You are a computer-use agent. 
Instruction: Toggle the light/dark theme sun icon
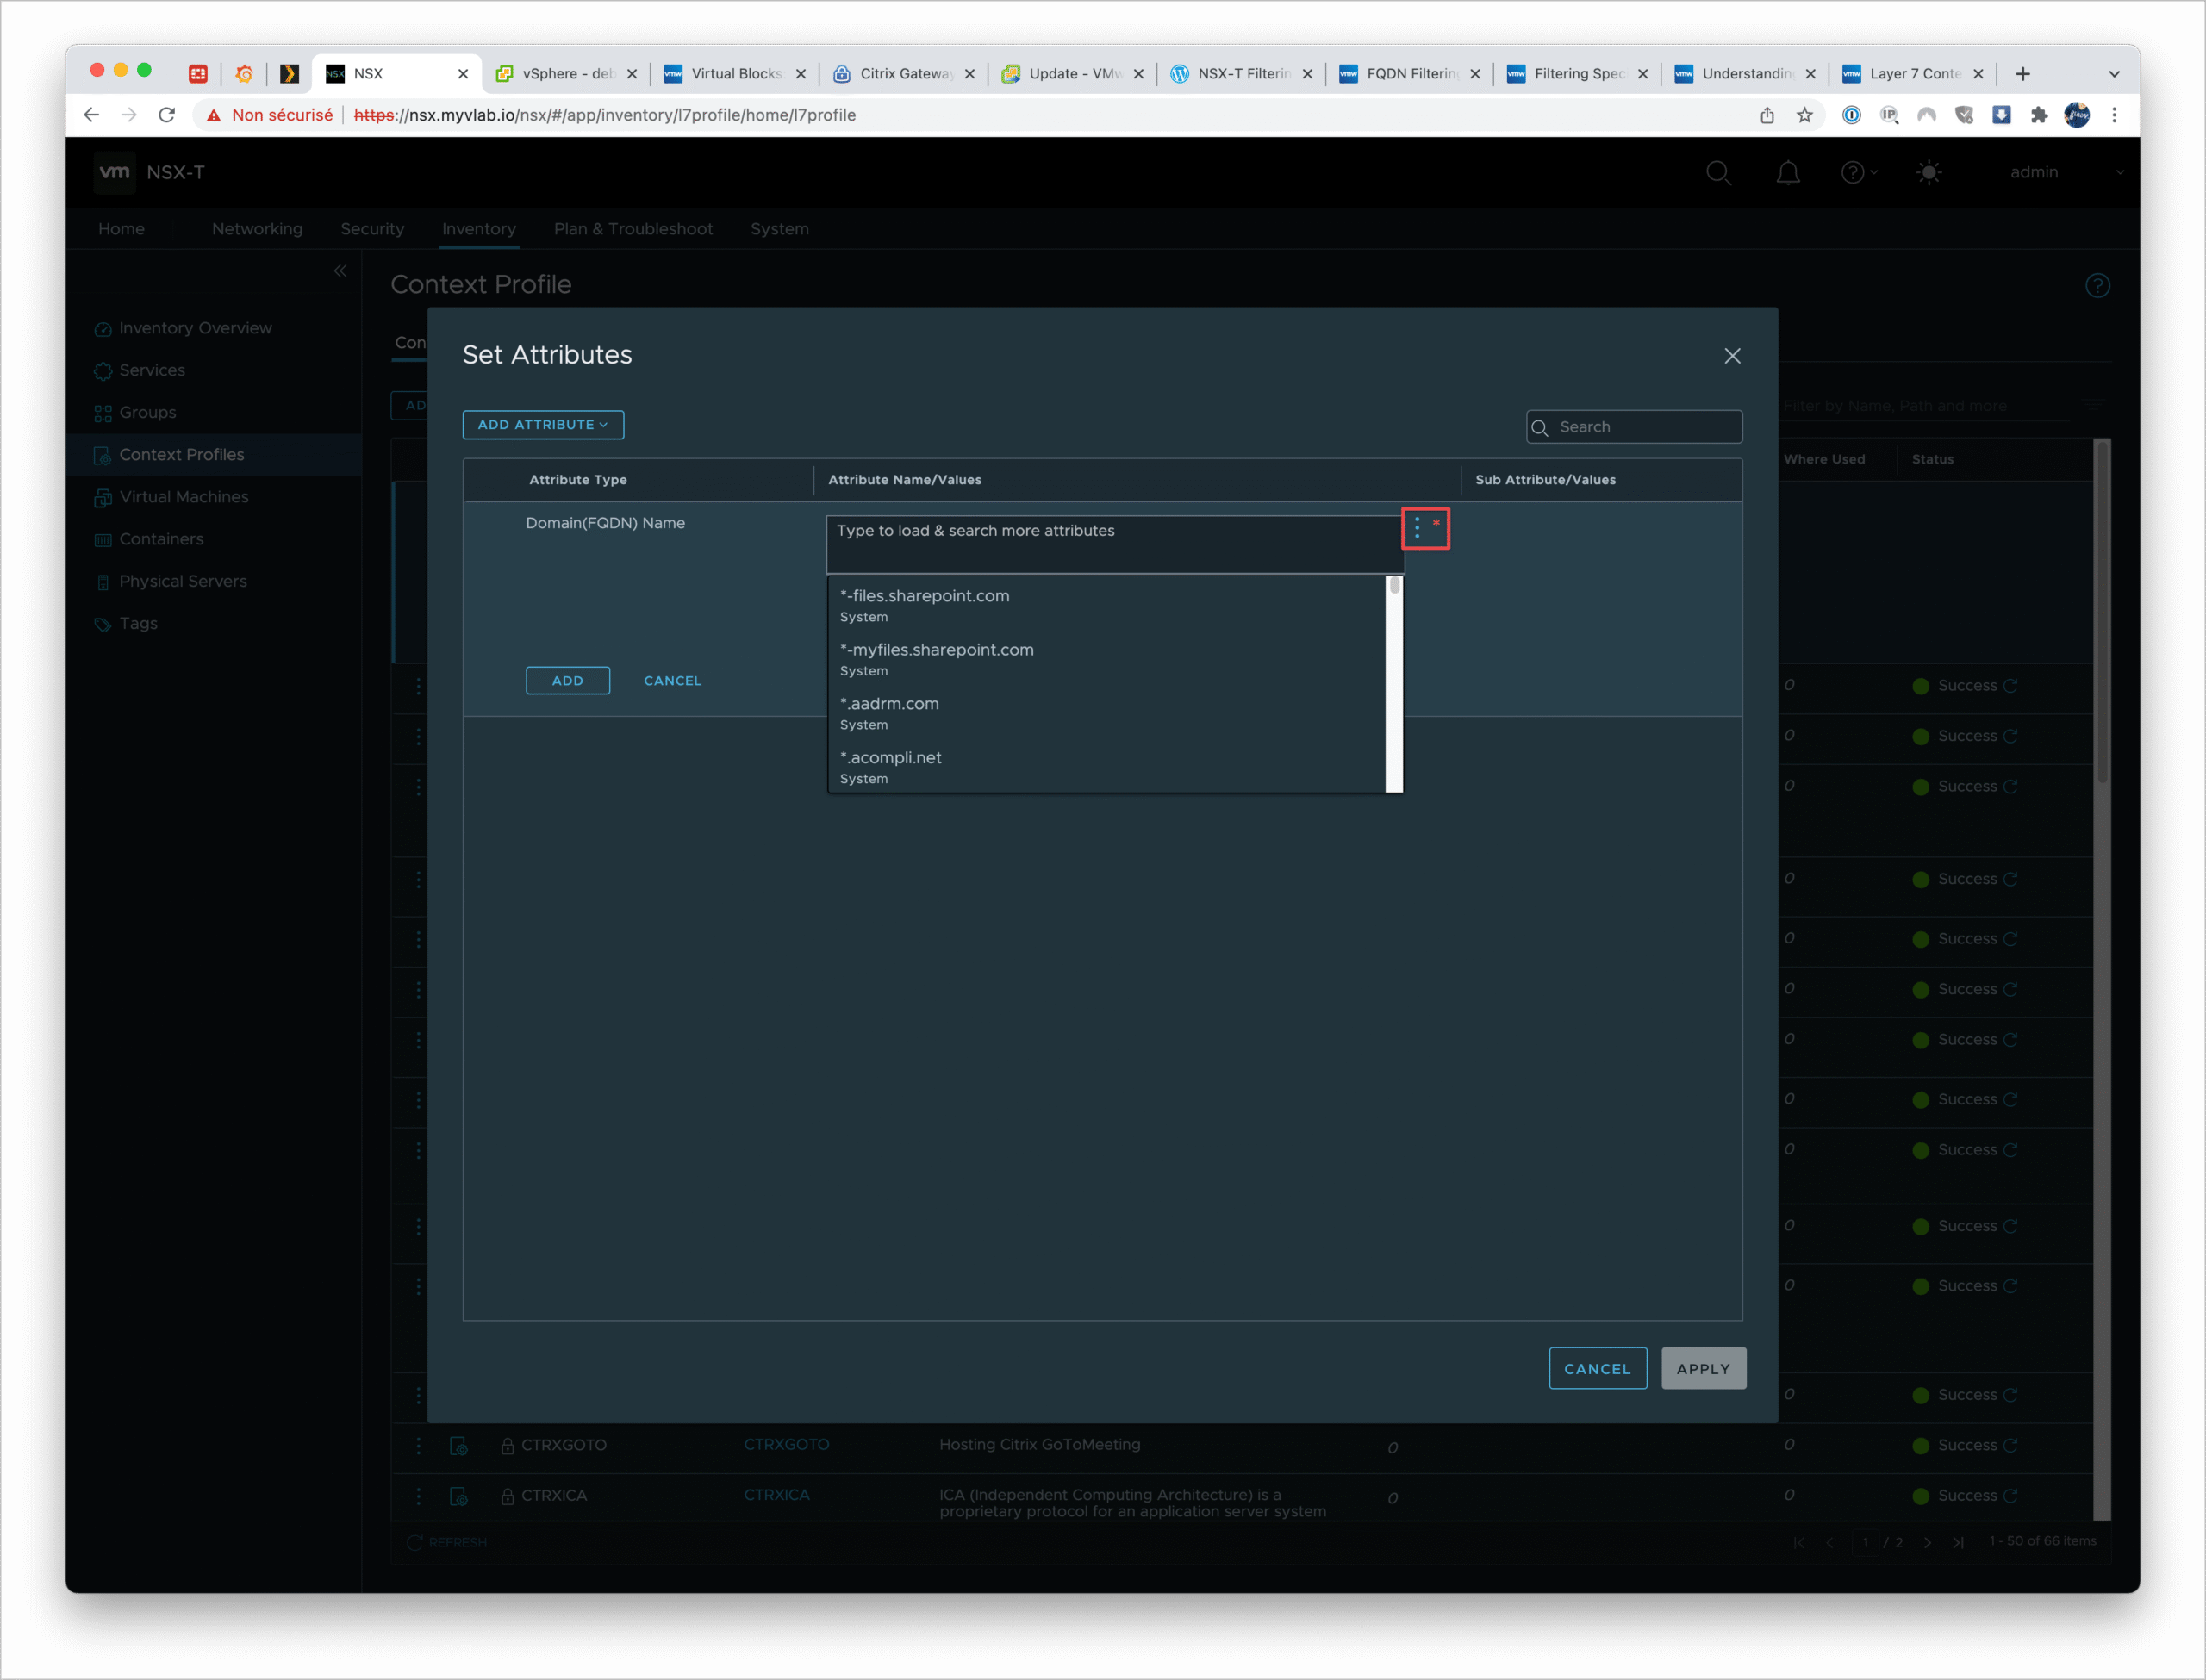1929,173
